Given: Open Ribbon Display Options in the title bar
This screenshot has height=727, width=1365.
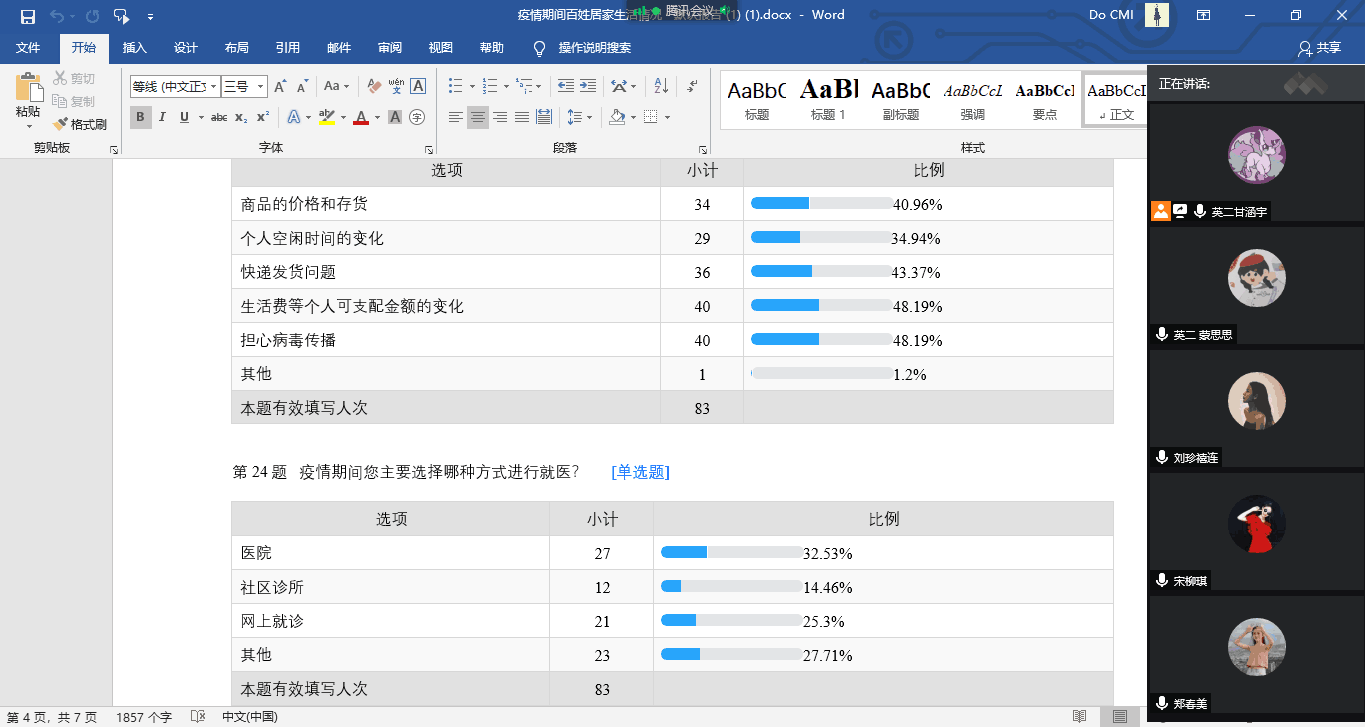Looking at the screenshot, I should [1204, 15].
